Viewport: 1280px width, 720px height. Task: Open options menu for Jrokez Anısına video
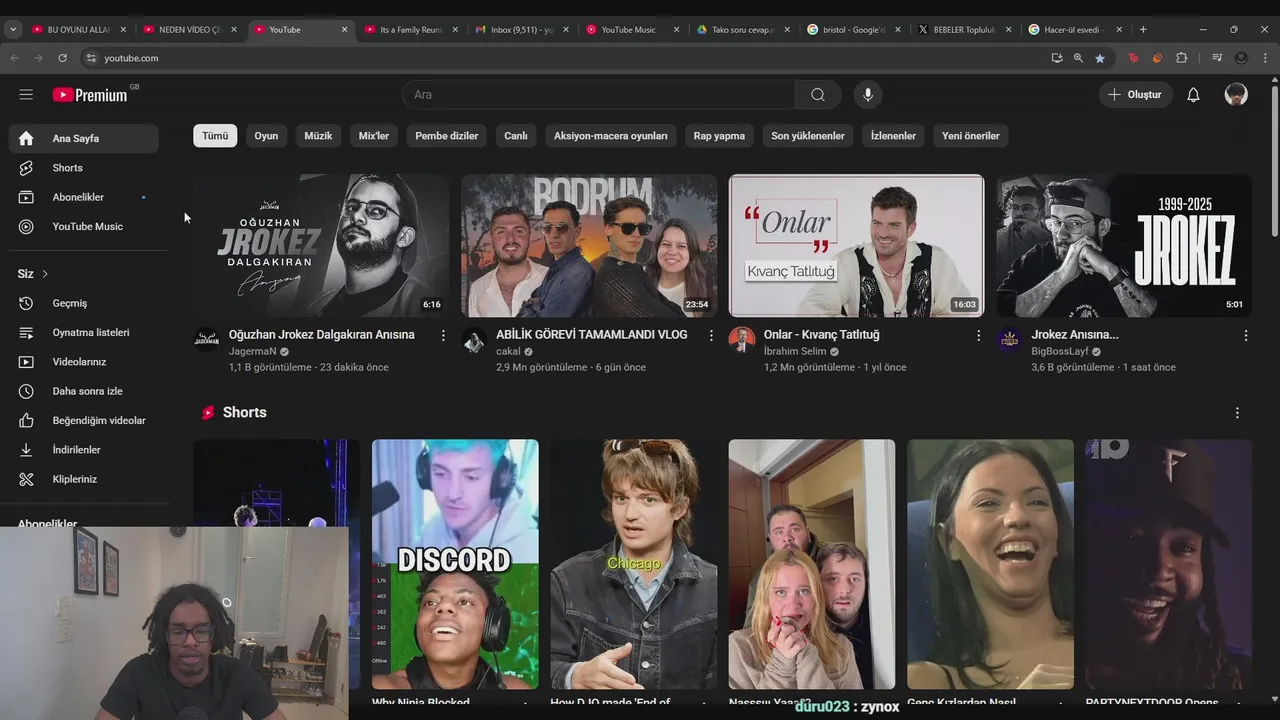(1246, 336)
